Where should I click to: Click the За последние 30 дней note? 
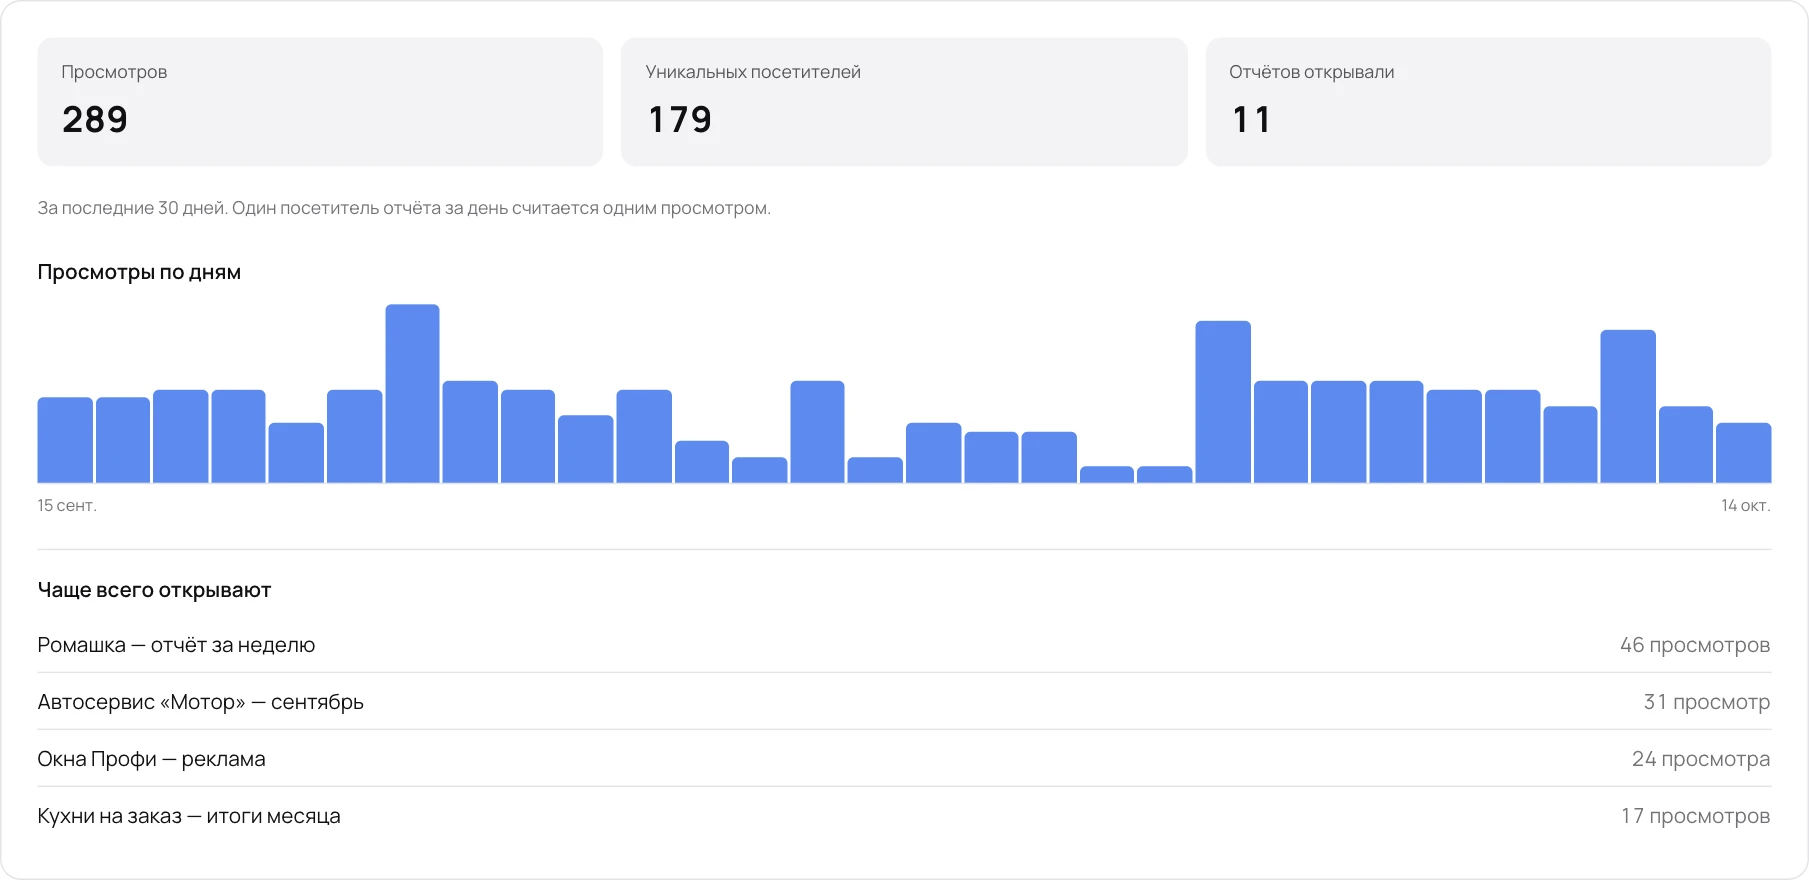(404, 208)
